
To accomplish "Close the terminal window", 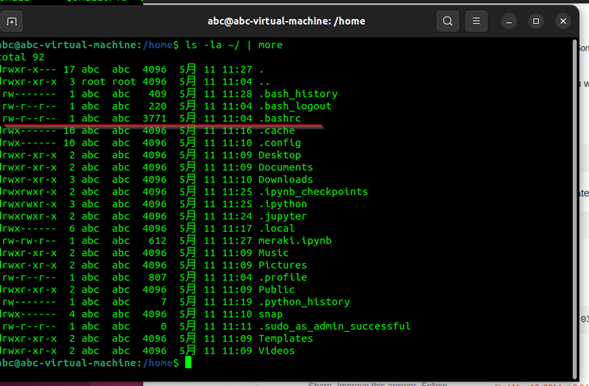I will click(x=563, y=21).
